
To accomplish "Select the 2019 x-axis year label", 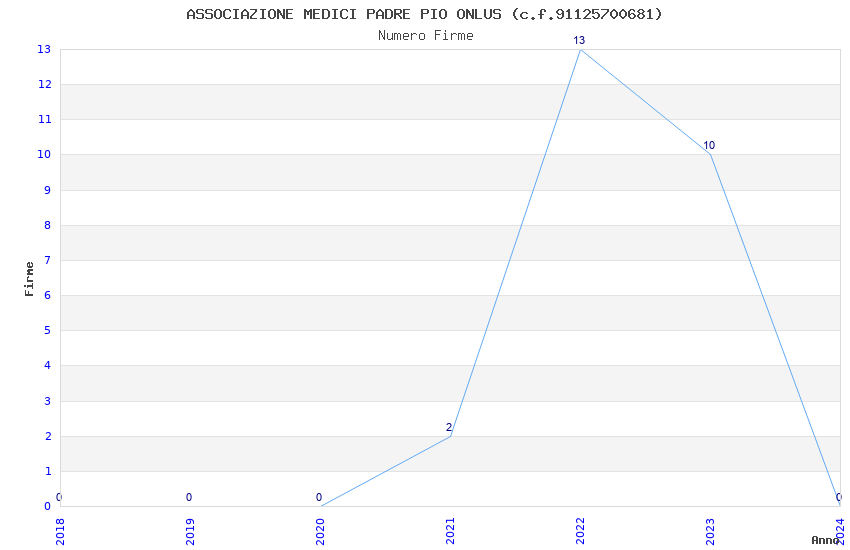I will pos(190,532).
